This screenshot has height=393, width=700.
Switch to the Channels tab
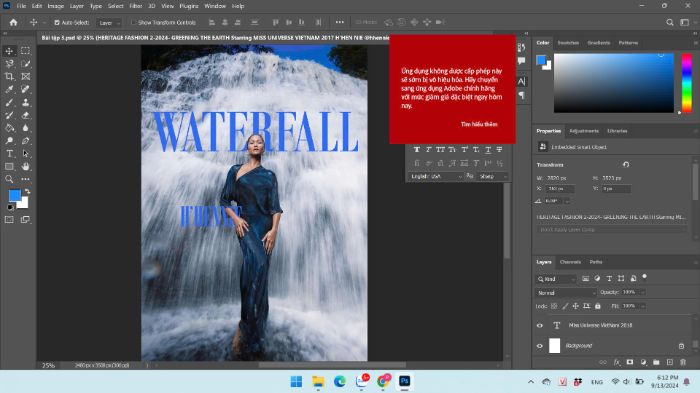(x=570, y=262)
